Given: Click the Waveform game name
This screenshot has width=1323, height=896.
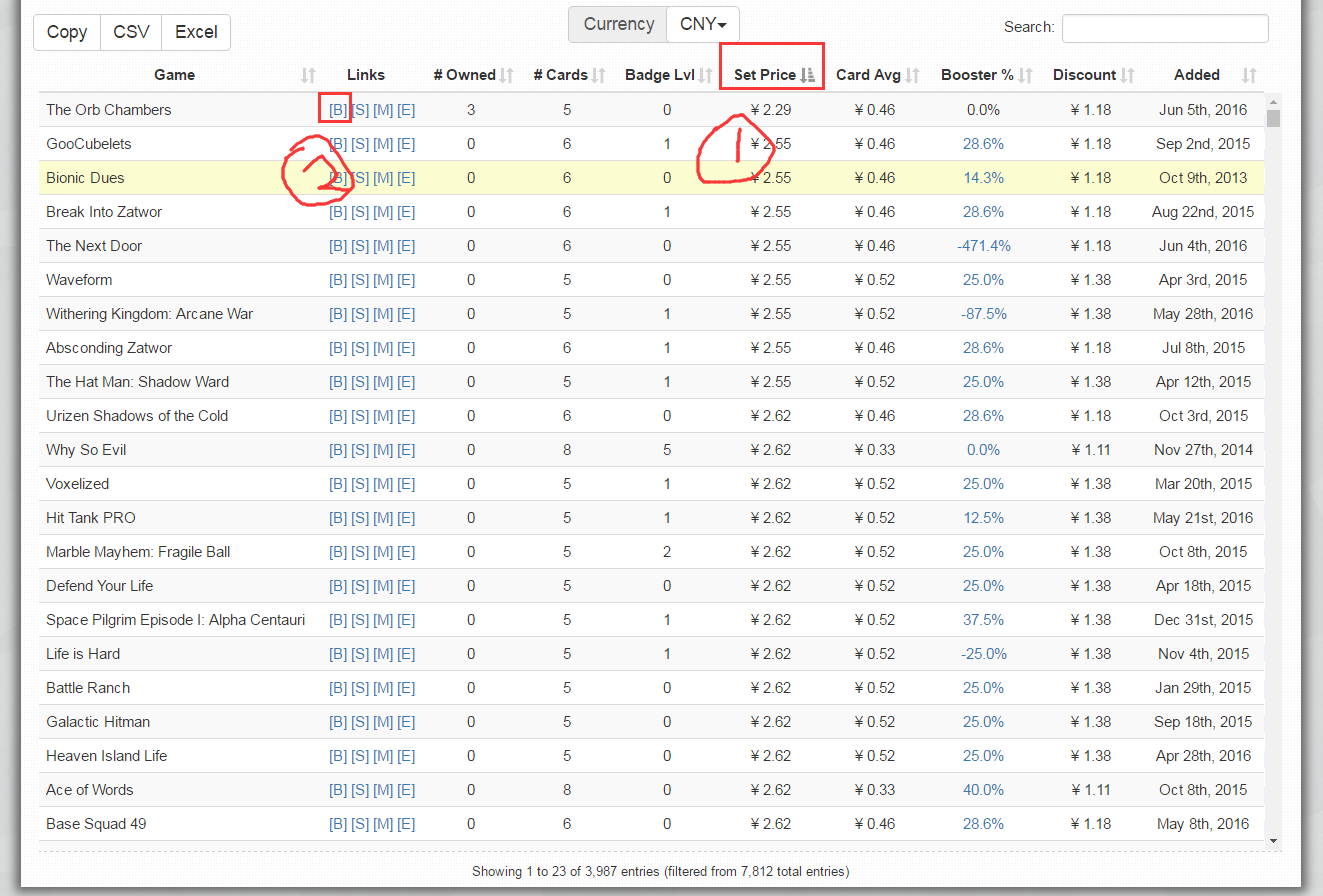Looking at the screenshot, I should 79,280.
